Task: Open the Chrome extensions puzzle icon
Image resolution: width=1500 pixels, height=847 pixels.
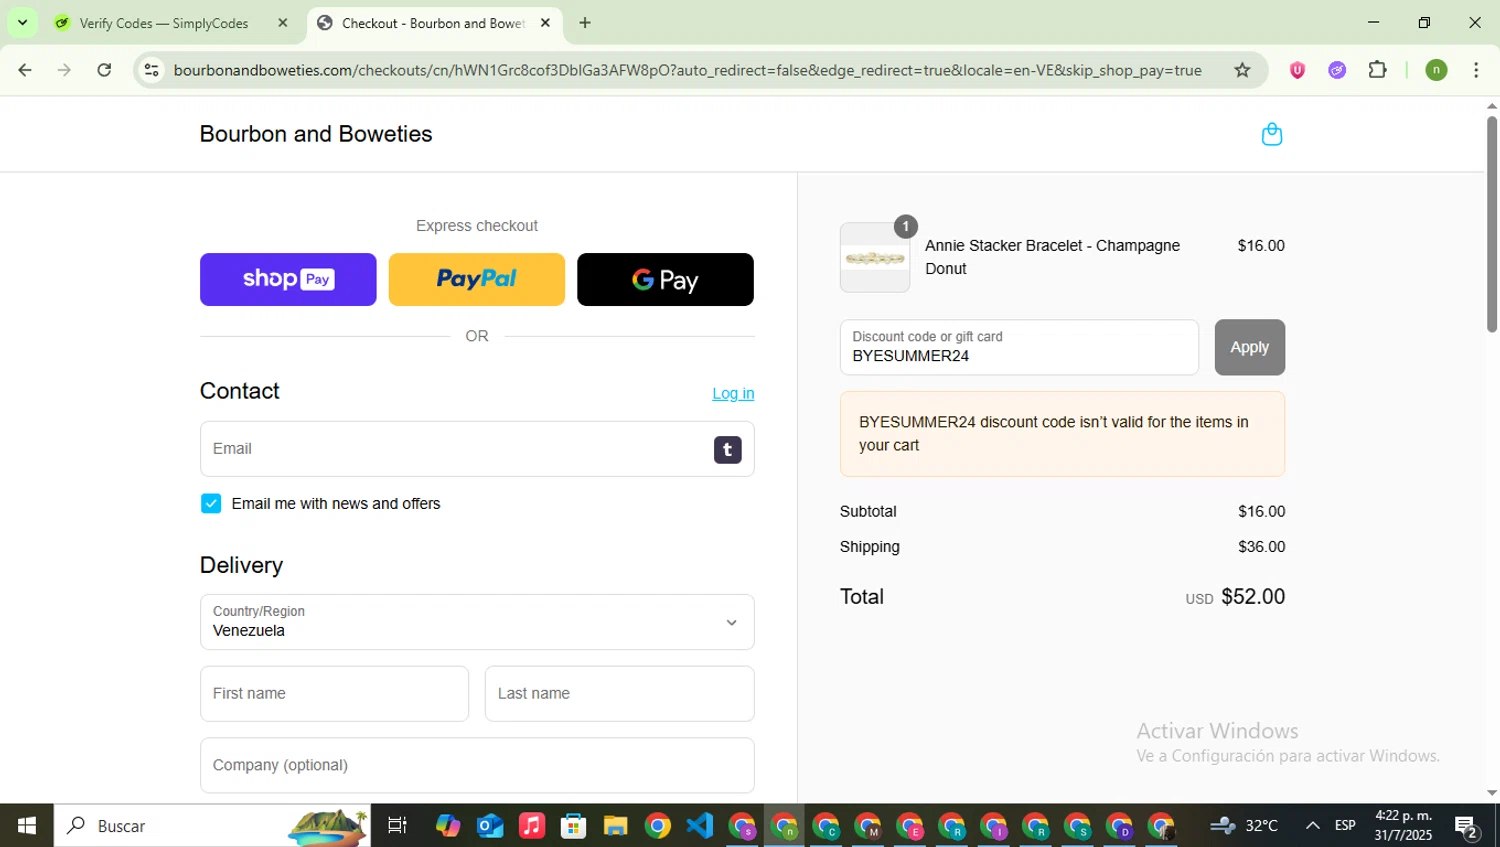Action: click(x=1378, y=70)
